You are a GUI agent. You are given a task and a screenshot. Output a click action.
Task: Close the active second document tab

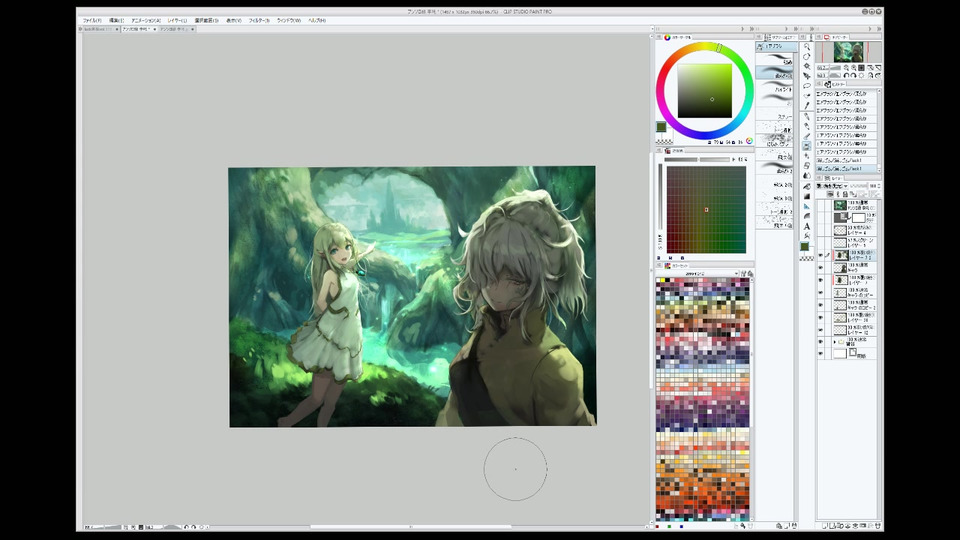[x=155, y=29]
